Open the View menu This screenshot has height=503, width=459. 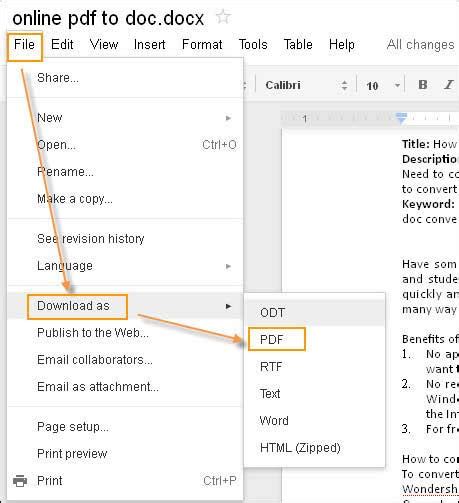[104, 45]
